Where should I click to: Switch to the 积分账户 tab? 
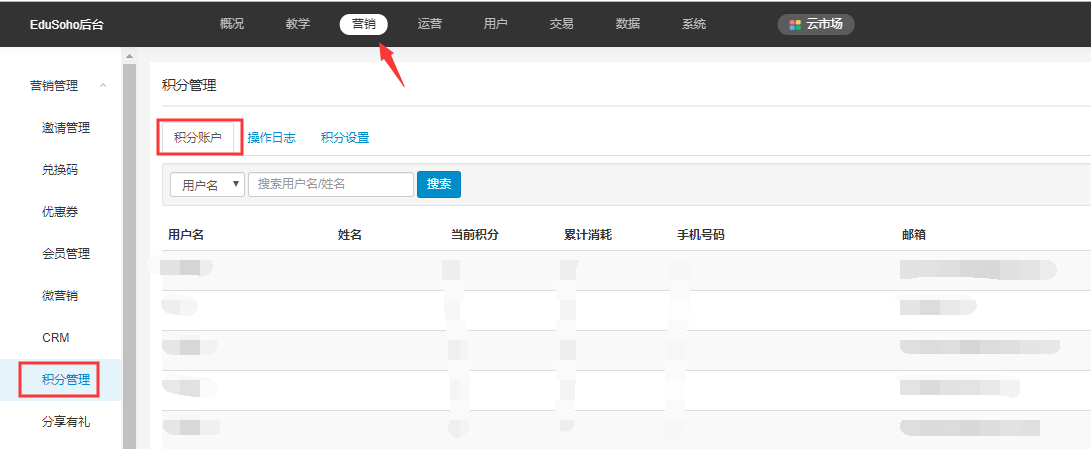198,138
